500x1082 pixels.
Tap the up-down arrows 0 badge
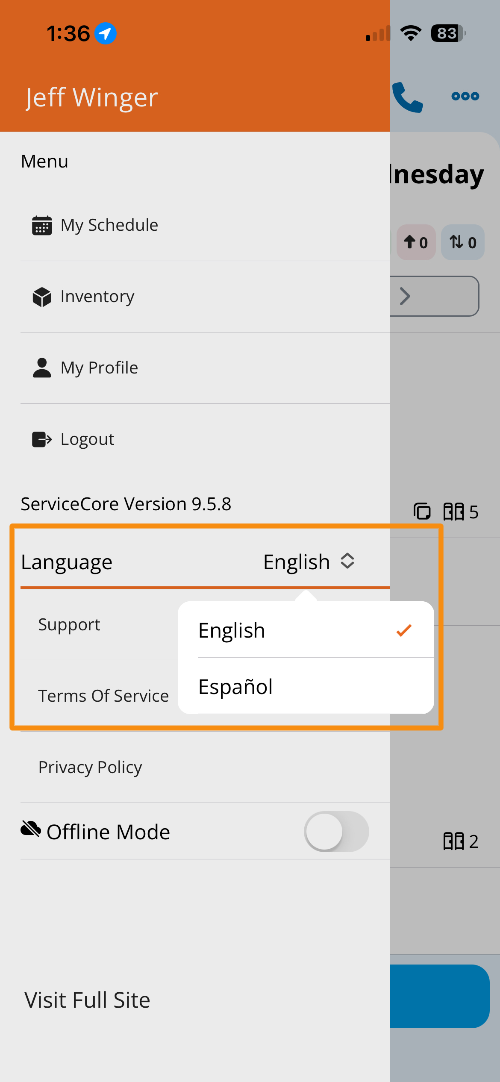point(463,242)
